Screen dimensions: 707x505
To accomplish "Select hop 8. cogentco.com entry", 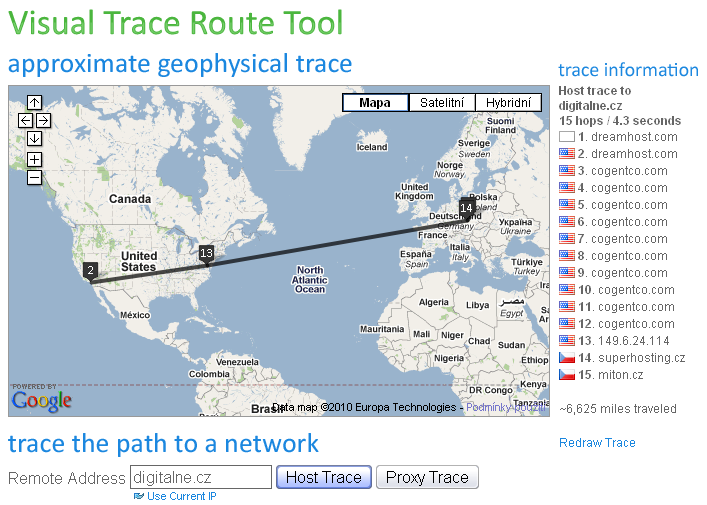I will coord(623,256).
